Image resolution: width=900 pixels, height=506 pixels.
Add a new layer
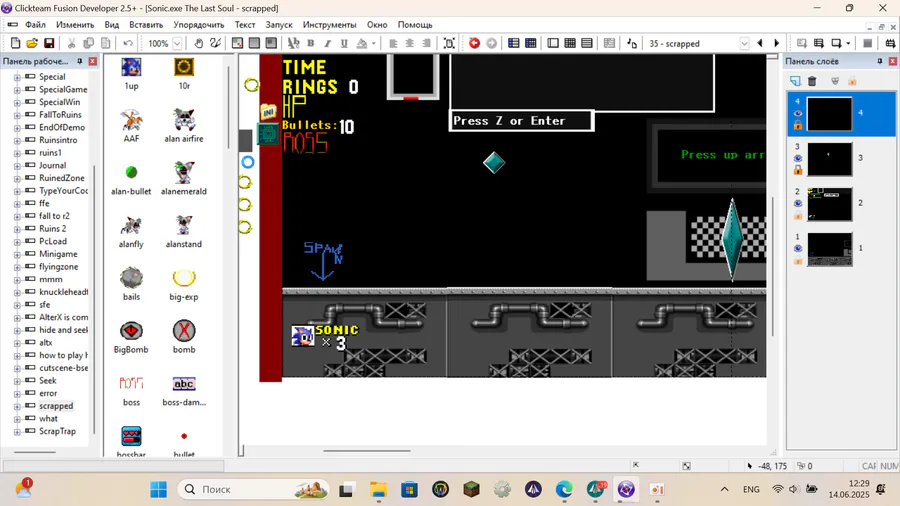click(795, 81)
